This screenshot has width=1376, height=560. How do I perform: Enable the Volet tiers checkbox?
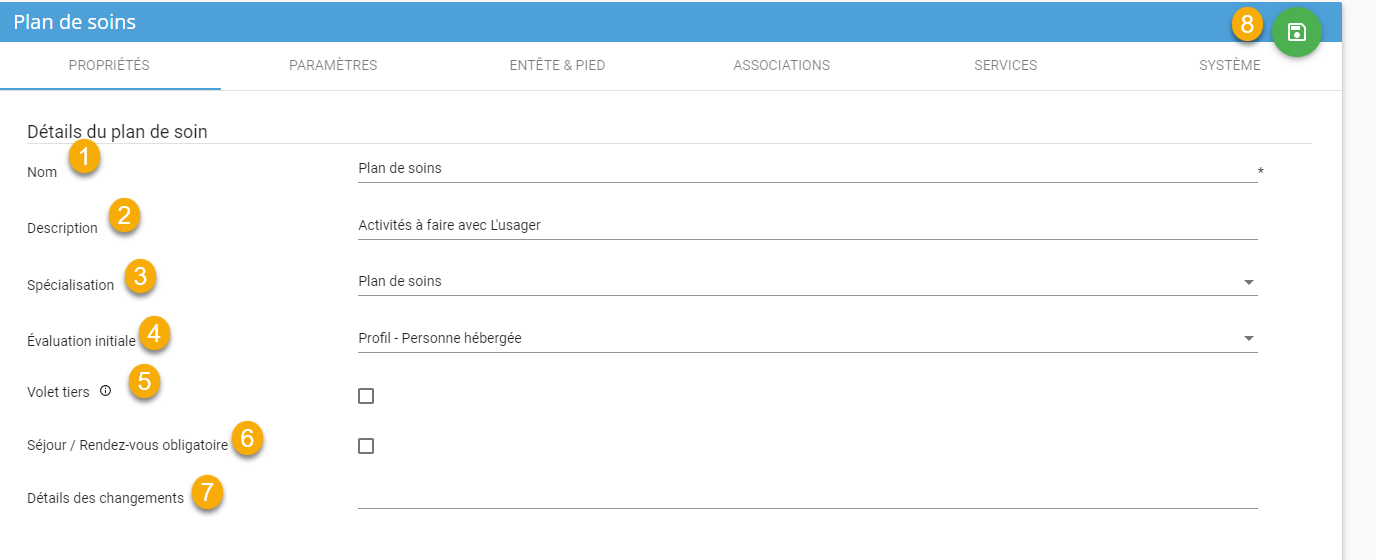[366, 396]
